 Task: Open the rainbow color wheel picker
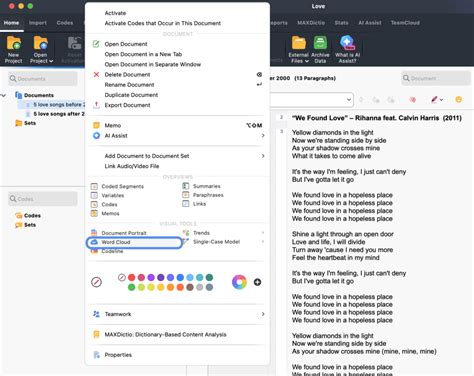239,282
